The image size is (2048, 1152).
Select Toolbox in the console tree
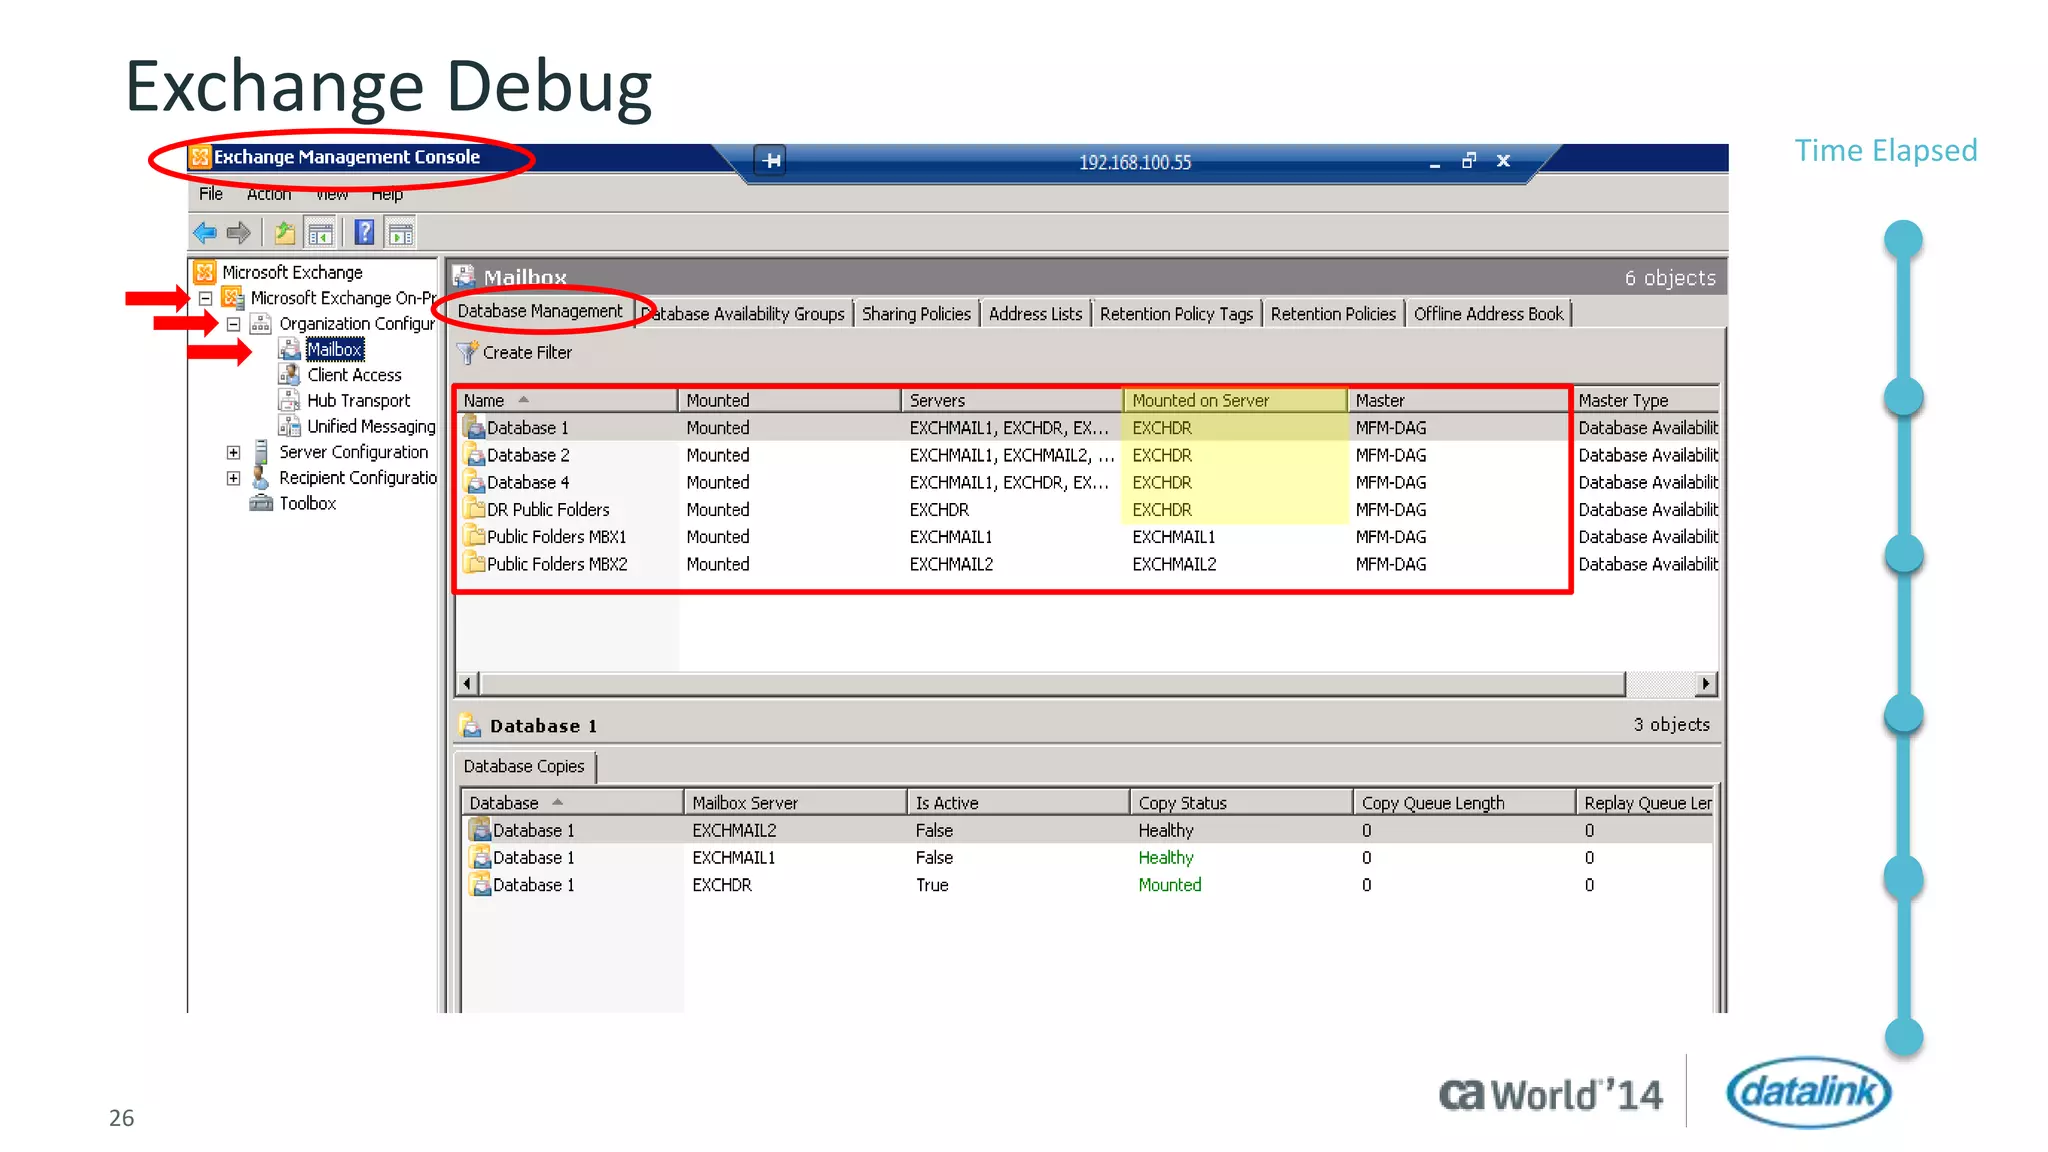coord(307,503)
